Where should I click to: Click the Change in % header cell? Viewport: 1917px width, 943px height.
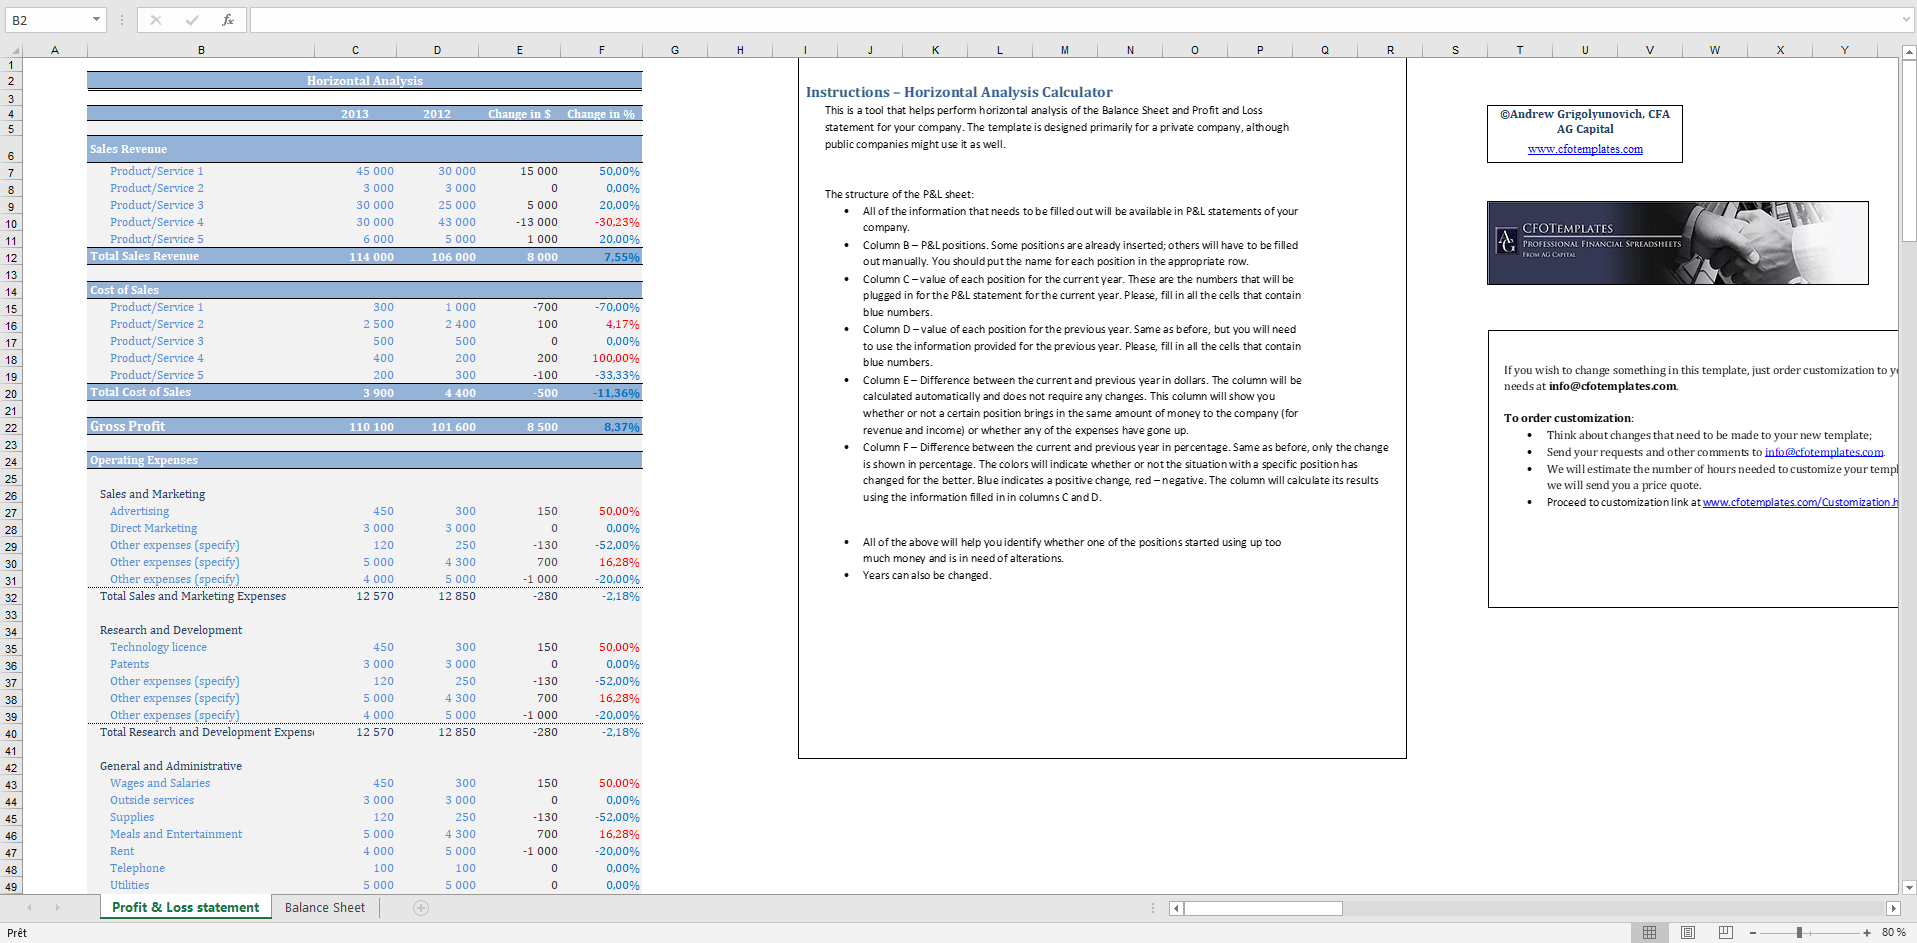pos(601,114)
